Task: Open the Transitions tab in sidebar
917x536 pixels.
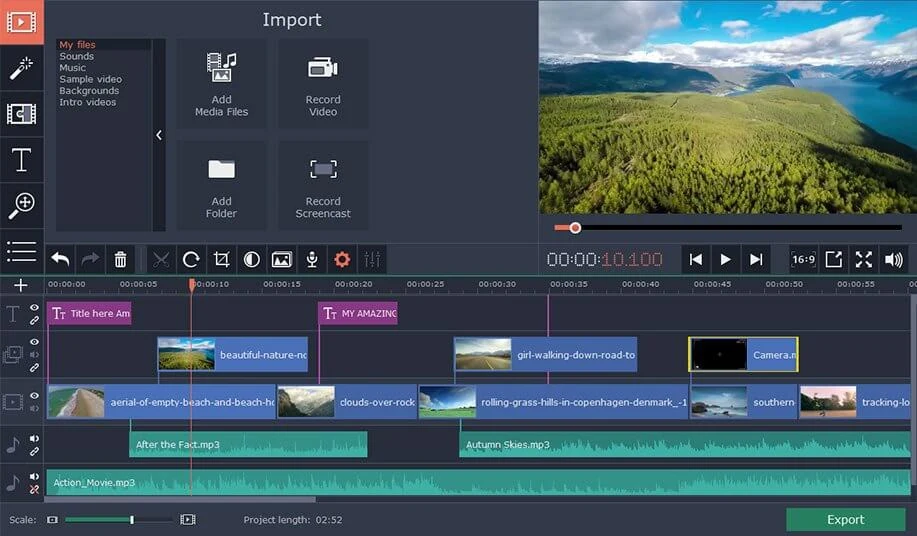Action: pyautogui.click(x=22, y=114)
